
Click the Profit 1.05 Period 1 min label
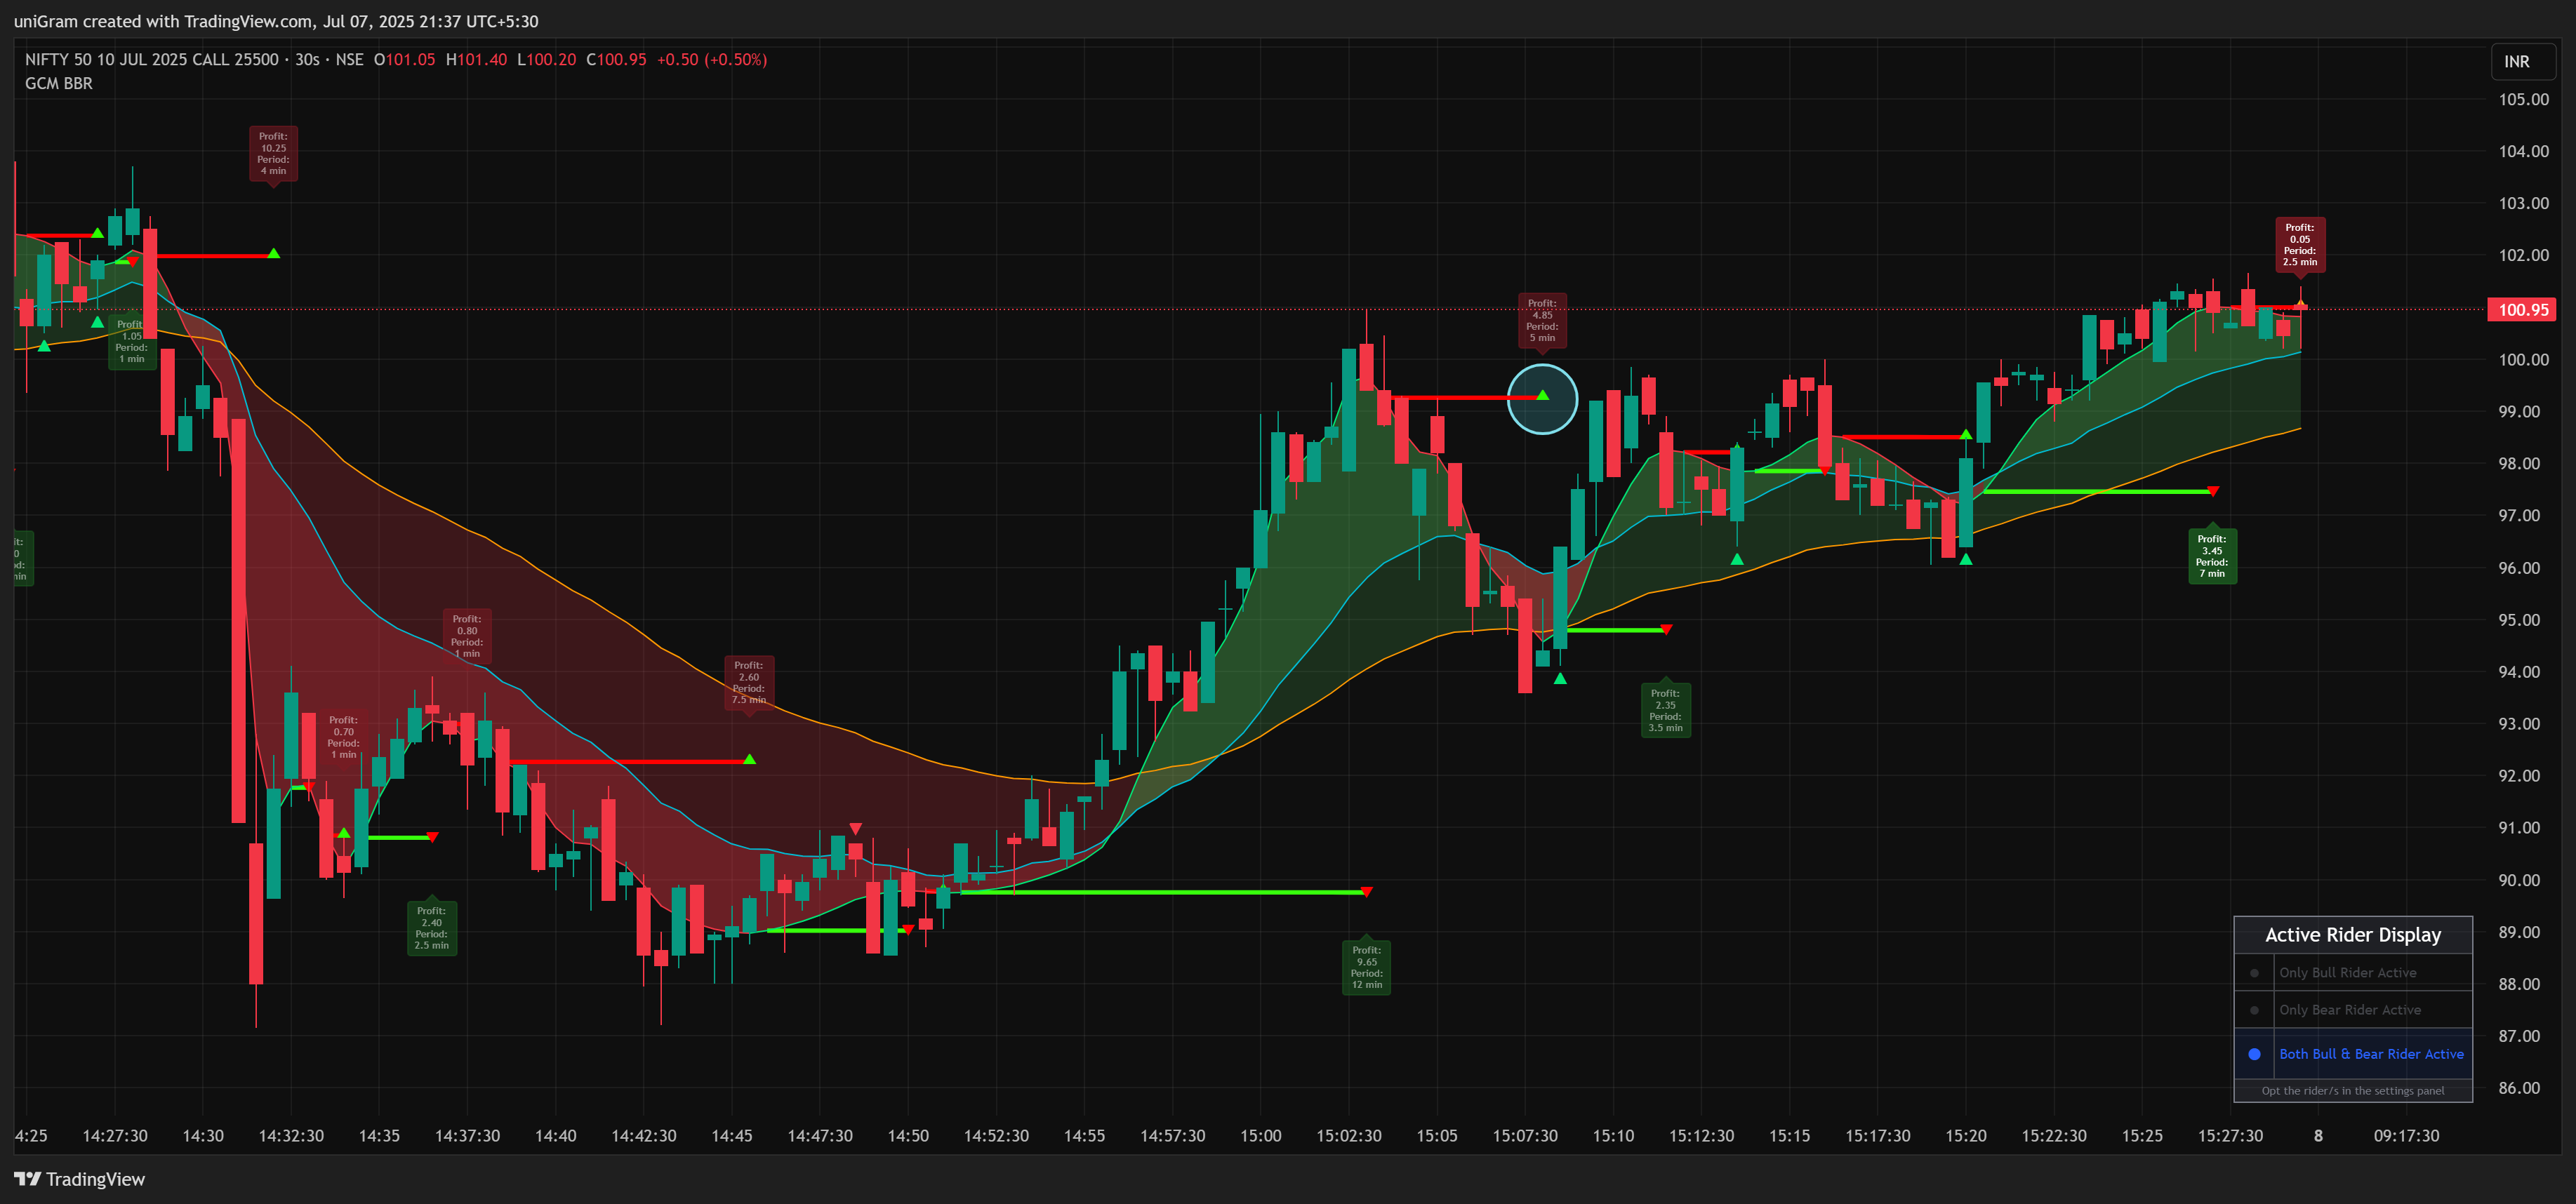coord(132,342)
